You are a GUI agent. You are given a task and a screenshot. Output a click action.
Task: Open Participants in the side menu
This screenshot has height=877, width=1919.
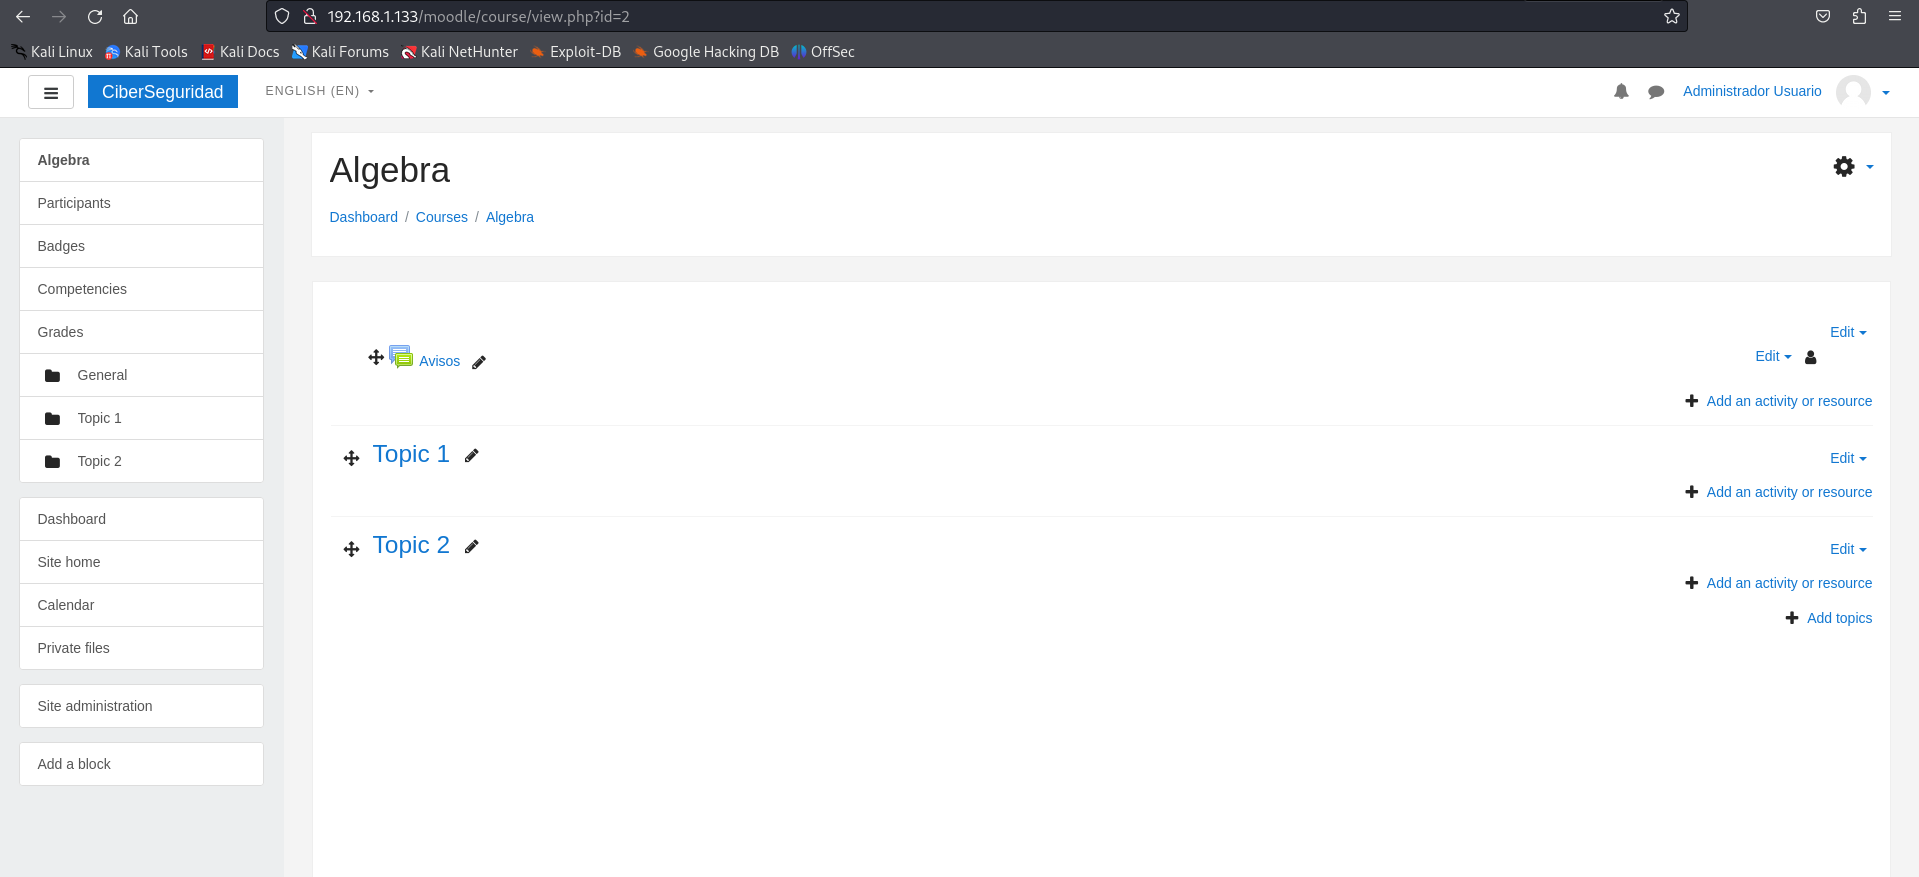coord(141,203)
